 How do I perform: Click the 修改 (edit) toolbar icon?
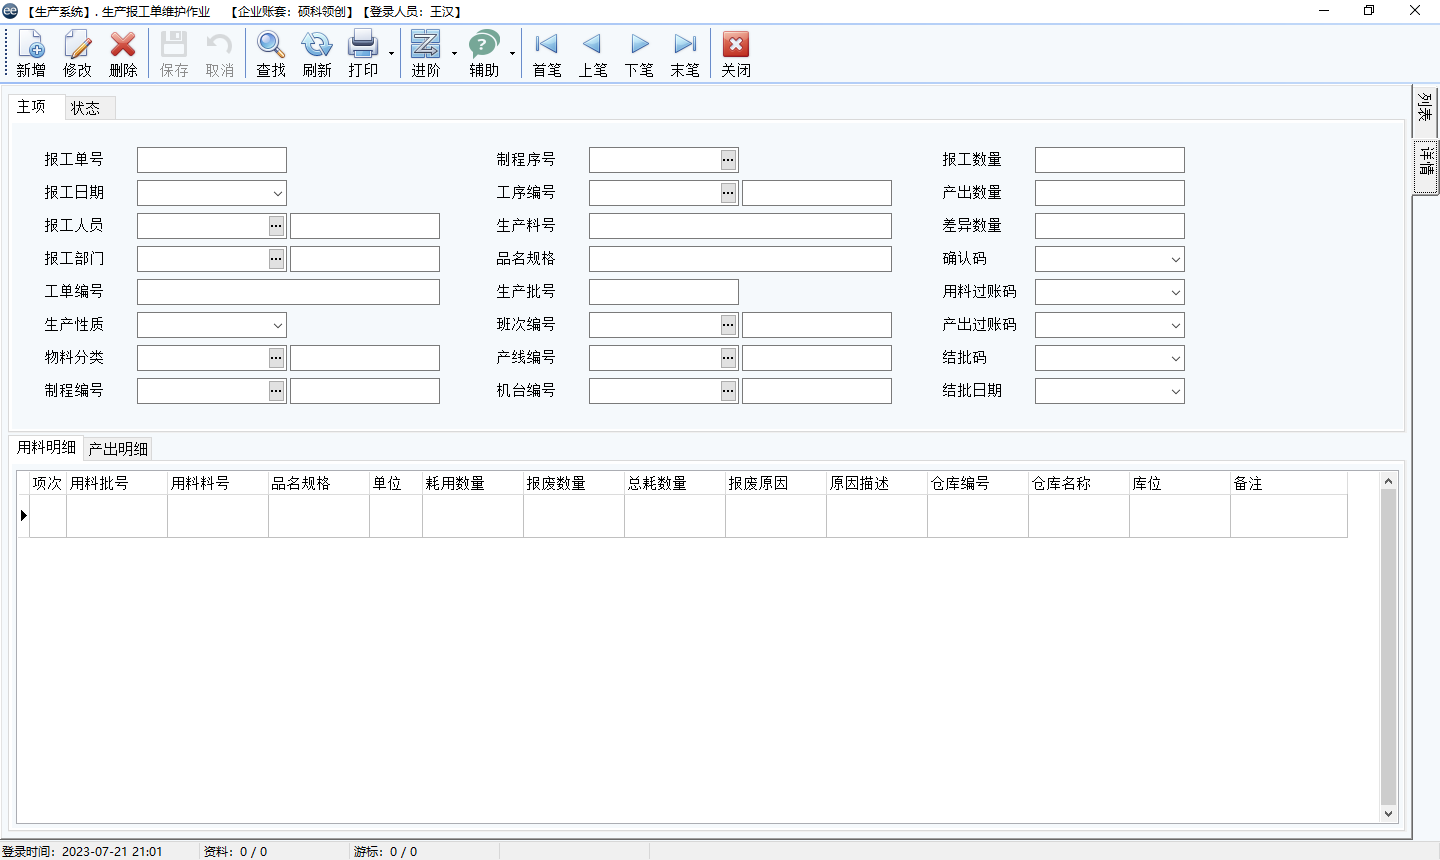(77, 53)
